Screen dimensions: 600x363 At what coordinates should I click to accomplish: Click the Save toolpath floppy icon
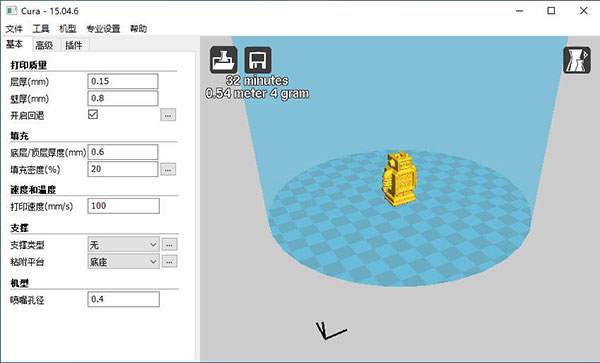tap(258, 60)
